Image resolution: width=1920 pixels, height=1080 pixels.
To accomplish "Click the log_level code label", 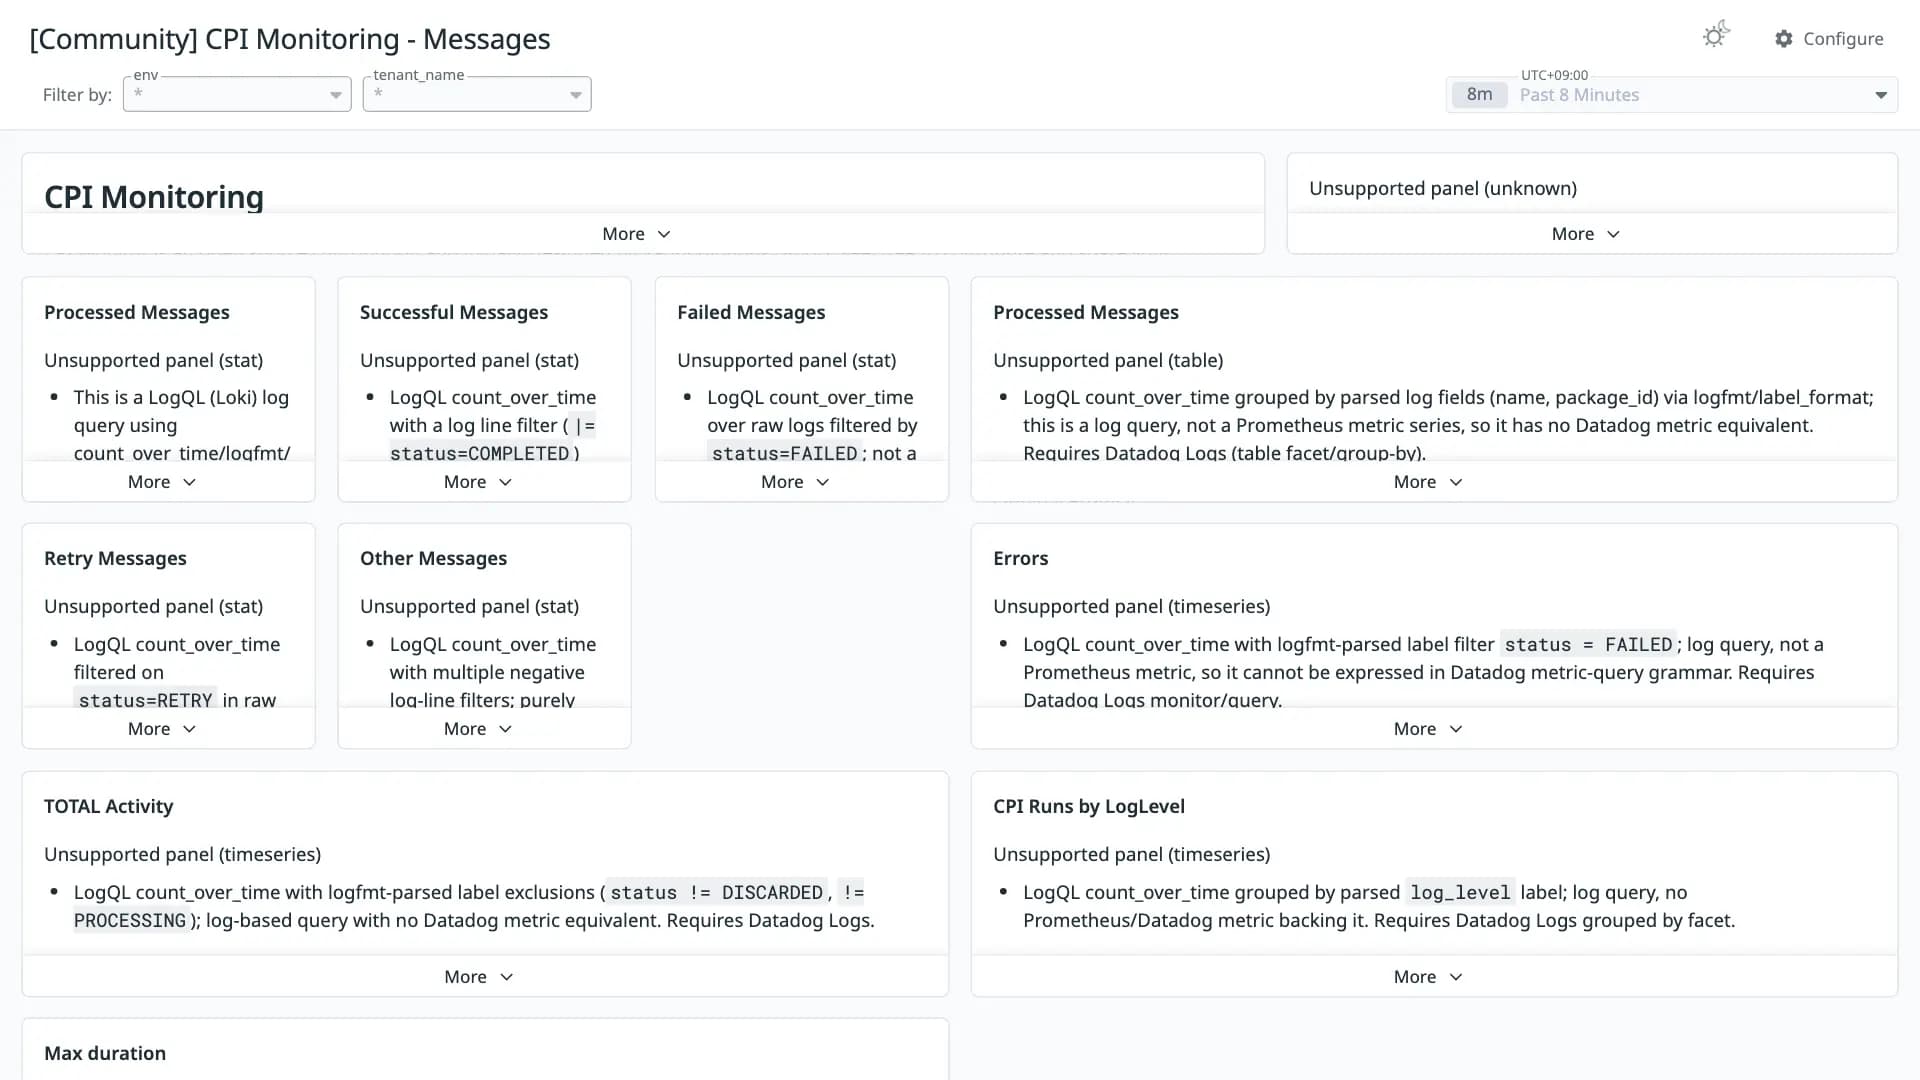I will click(1460, 892).
